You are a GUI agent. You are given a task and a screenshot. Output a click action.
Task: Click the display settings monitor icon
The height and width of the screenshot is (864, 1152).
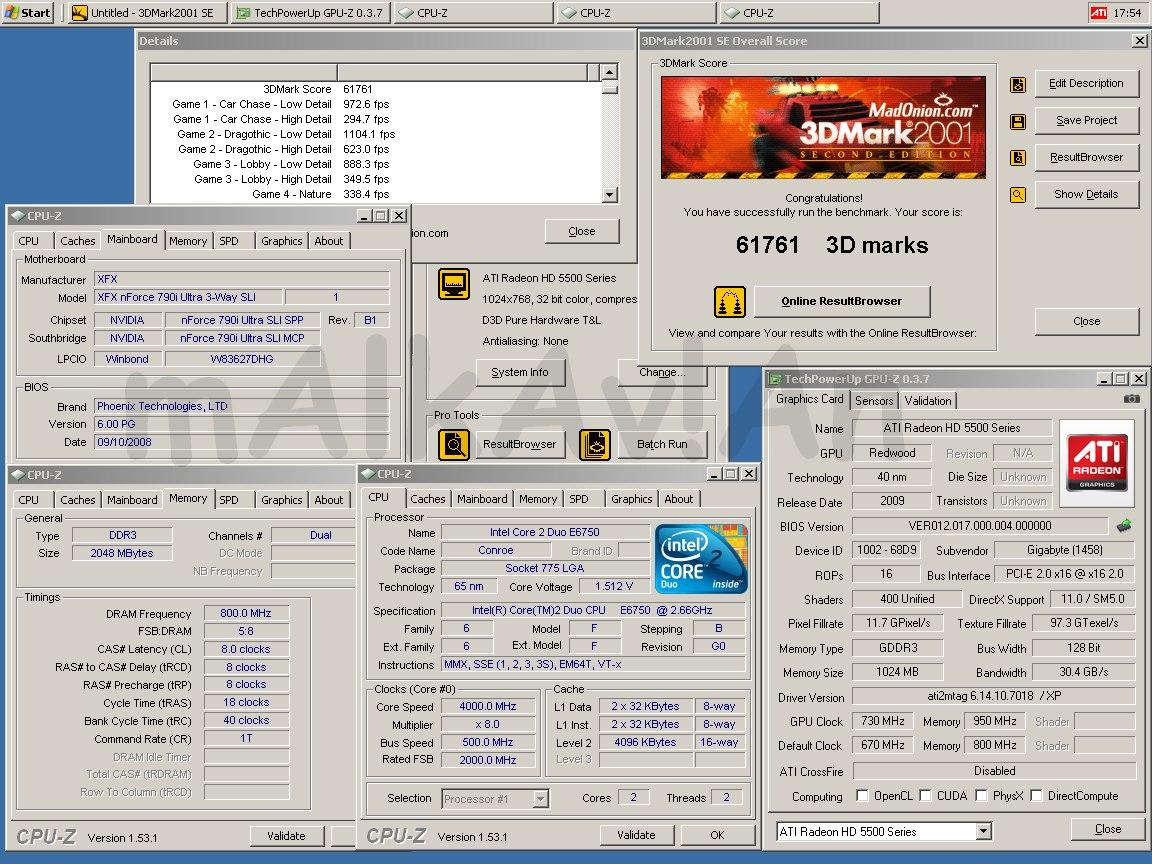coord(454,284)
